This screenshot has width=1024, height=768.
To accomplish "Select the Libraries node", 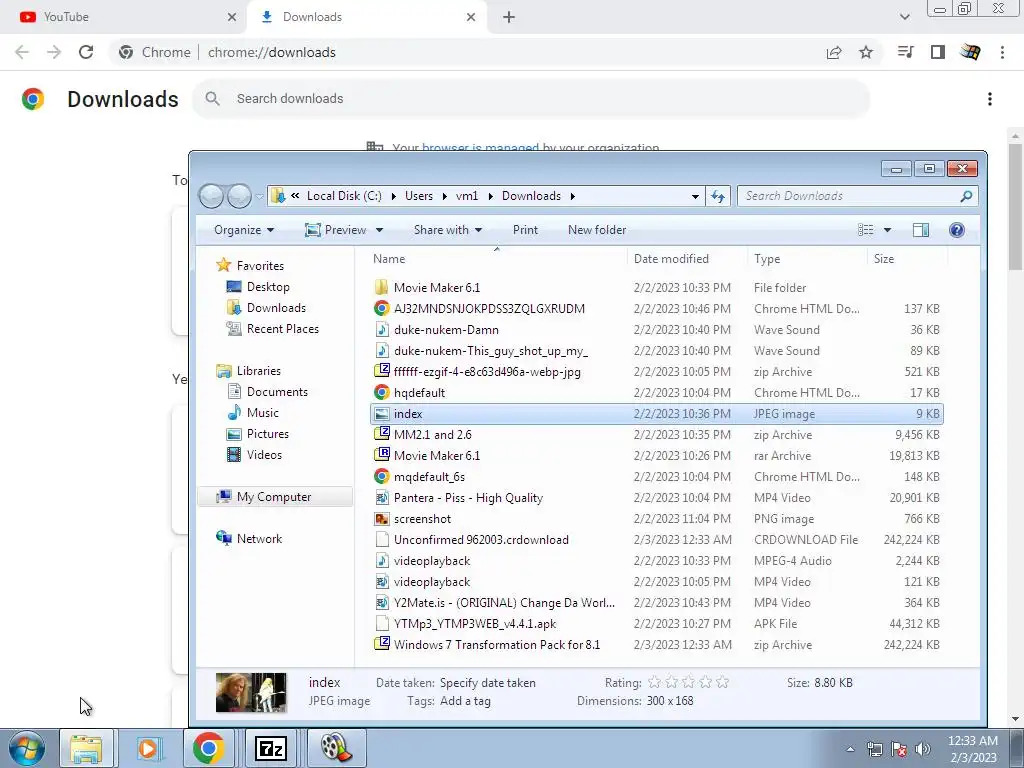I will pos(249,370).
